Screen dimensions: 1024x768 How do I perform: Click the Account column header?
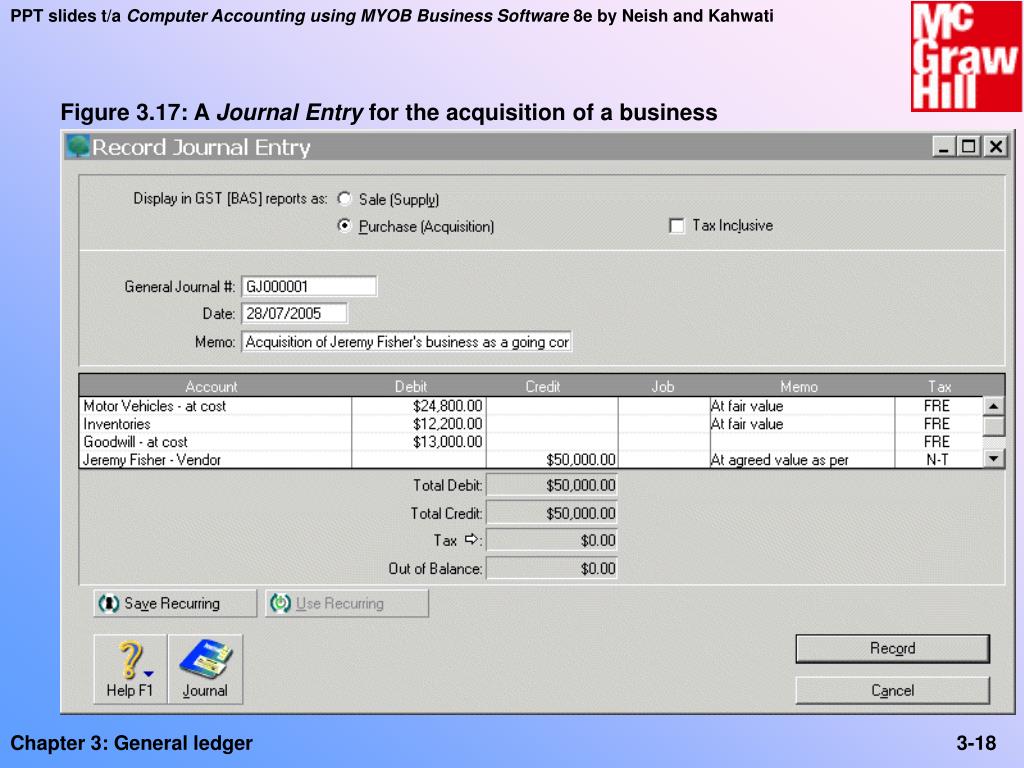tap(211, 387)
